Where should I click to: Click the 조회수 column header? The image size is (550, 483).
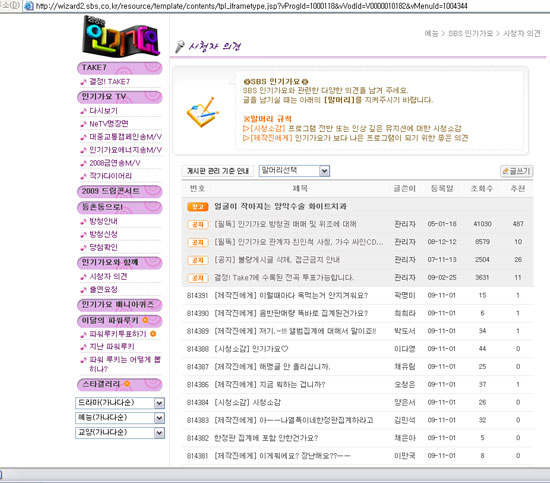(482, 189)
